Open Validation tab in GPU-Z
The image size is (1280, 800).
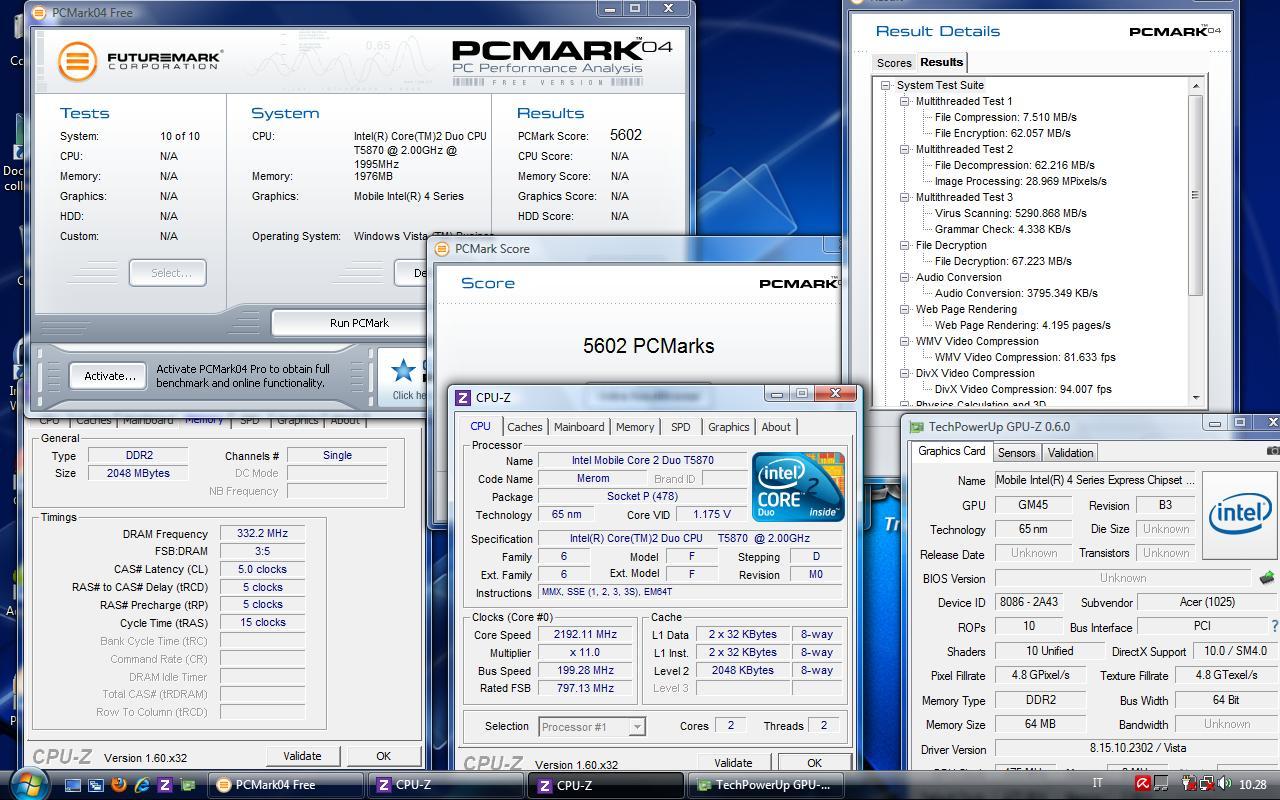coord(1071,453)
